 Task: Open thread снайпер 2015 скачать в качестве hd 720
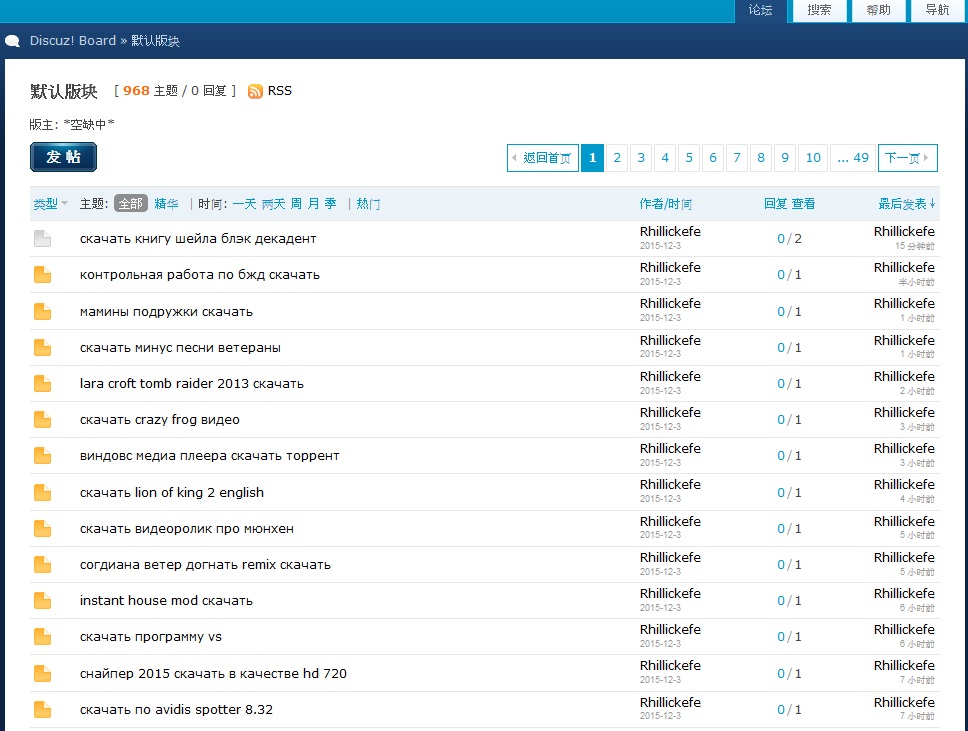pos(213,673)
